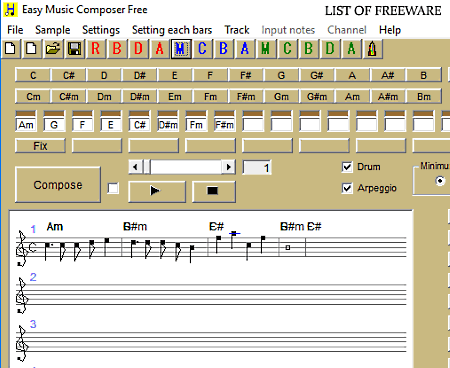Click the Fix button

40,146
